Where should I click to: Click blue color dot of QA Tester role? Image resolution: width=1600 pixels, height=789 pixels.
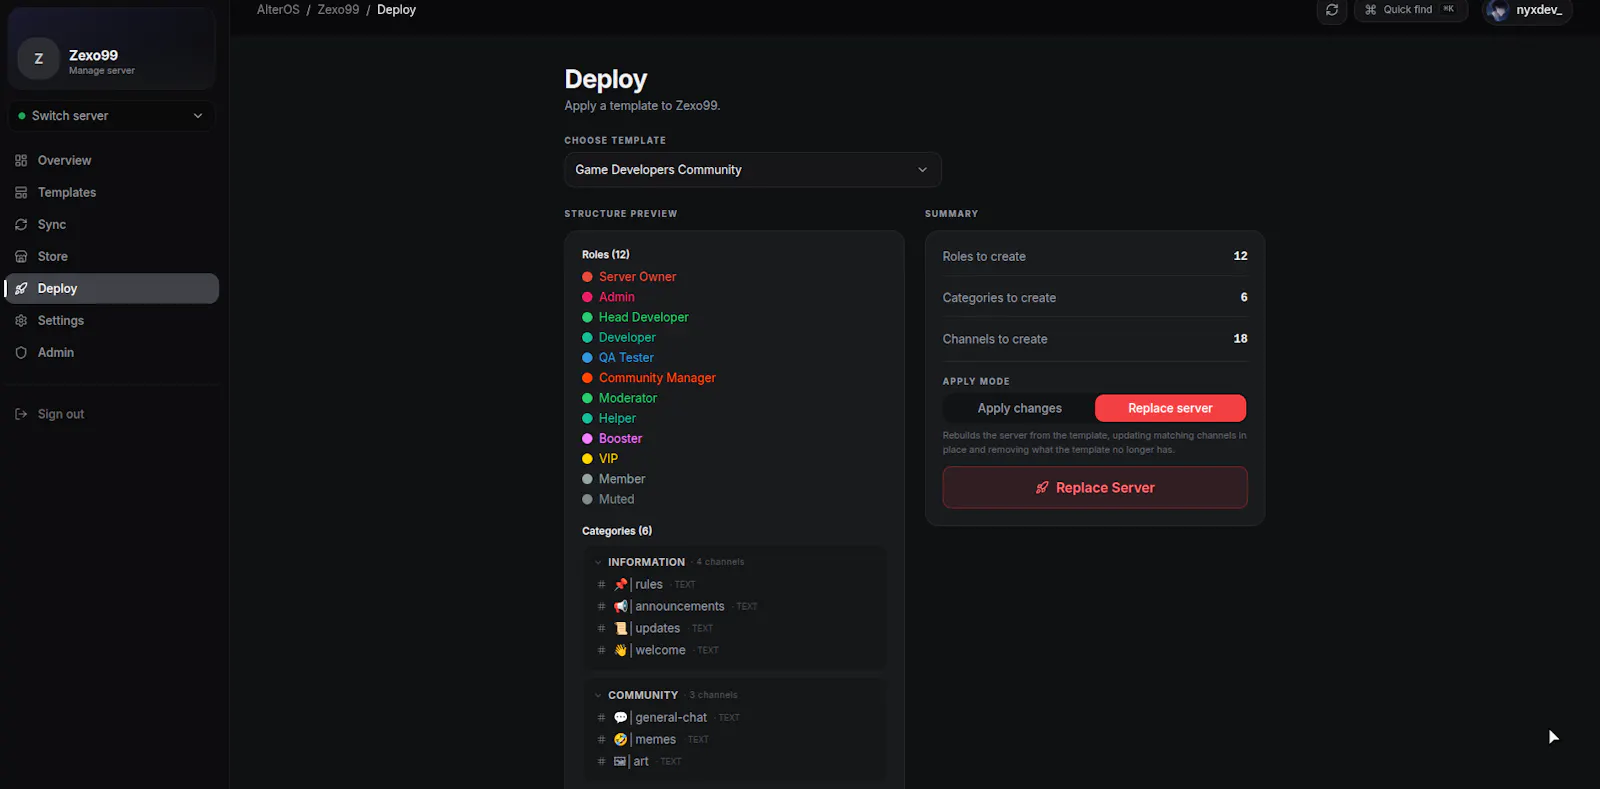pyautogui.click(x=588, y=358)
